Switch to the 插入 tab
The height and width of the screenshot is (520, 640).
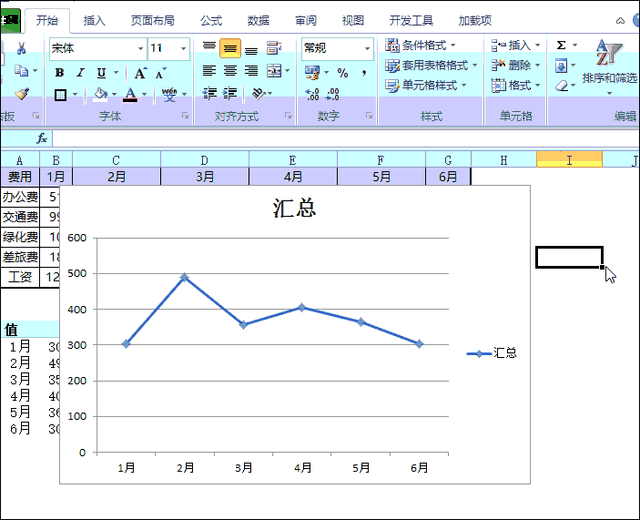(94, 20)
